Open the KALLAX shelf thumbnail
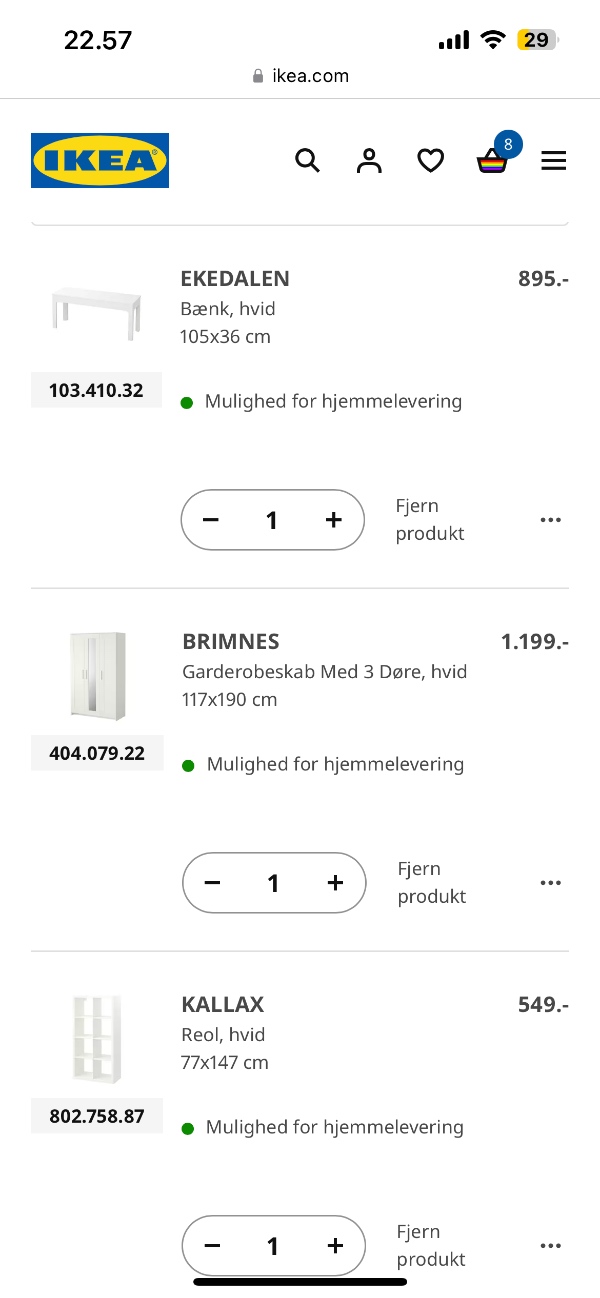Image resolution: width=600 pixels, height=1298 pixels. (95, 1037)
